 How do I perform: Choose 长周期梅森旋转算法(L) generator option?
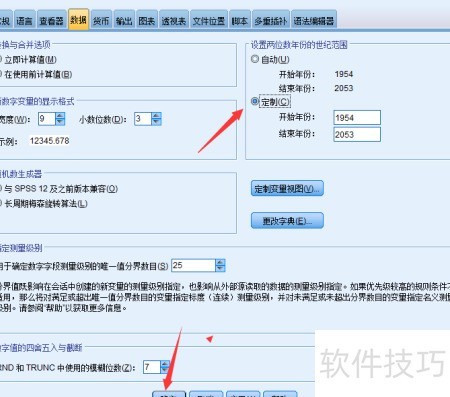(43, 203)
